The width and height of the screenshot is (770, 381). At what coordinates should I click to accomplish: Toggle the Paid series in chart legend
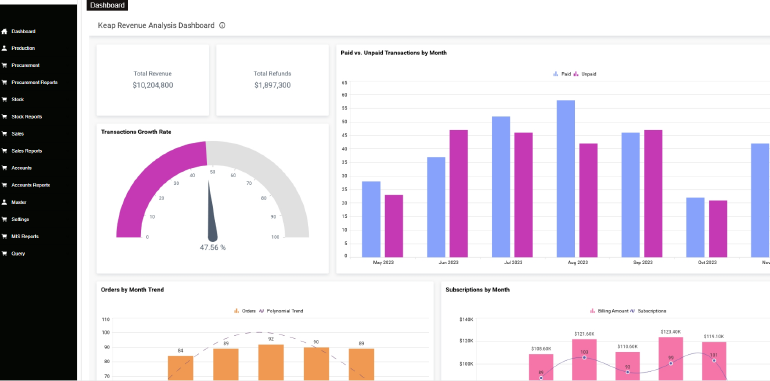click(562, 74)
